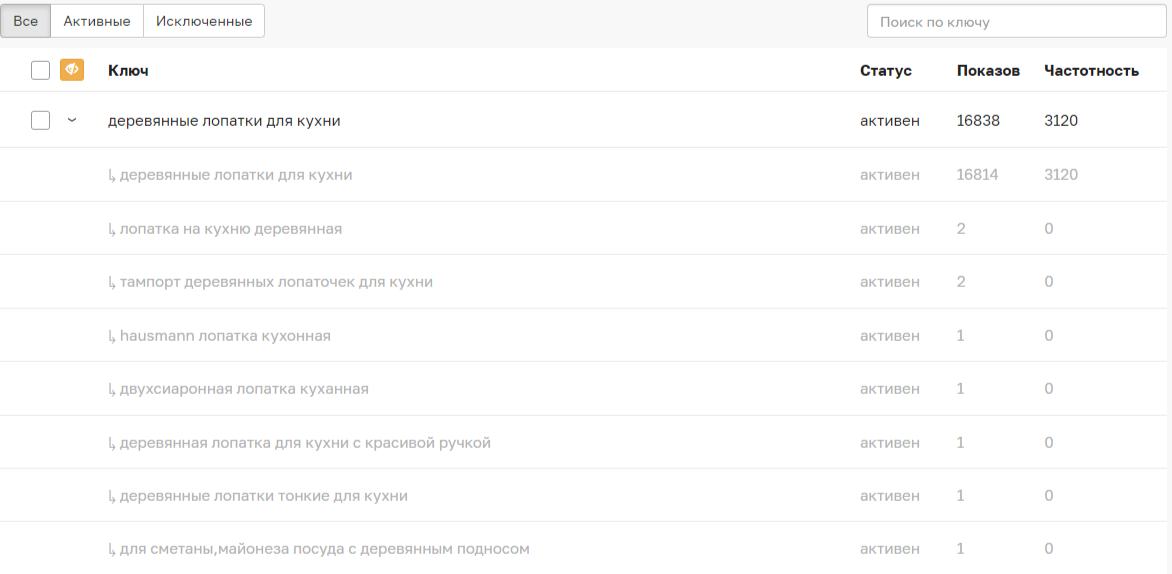Focus the Поиск по ключу search field

(1015, 22)
